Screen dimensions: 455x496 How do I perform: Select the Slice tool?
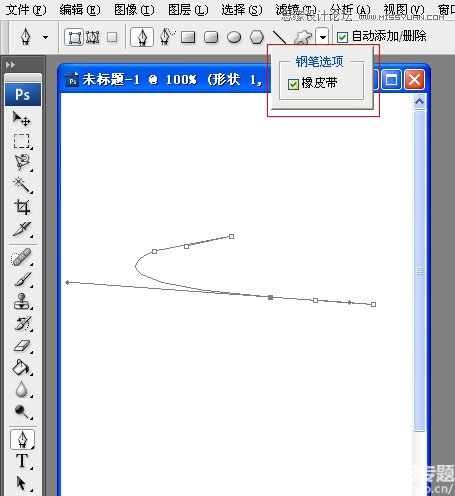click(x=22, y=229)
